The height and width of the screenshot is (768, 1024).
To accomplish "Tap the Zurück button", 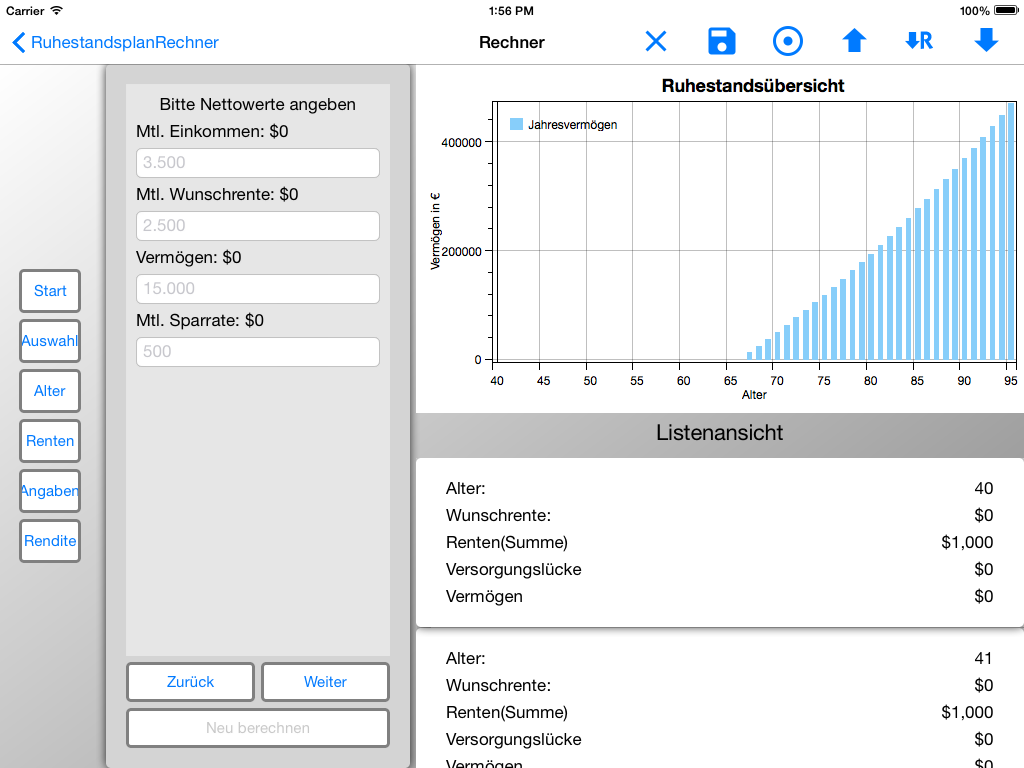I will click(190, 682).
